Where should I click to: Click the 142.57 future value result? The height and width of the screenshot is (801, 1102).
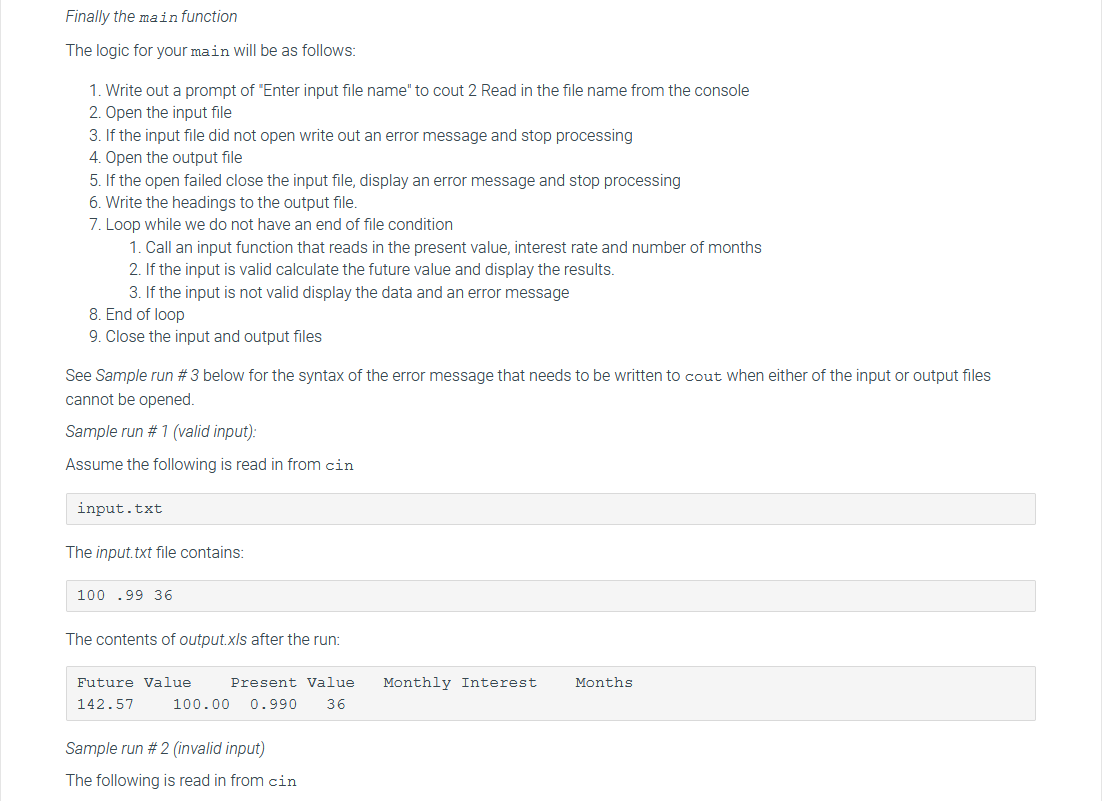[x=105, y=704]
